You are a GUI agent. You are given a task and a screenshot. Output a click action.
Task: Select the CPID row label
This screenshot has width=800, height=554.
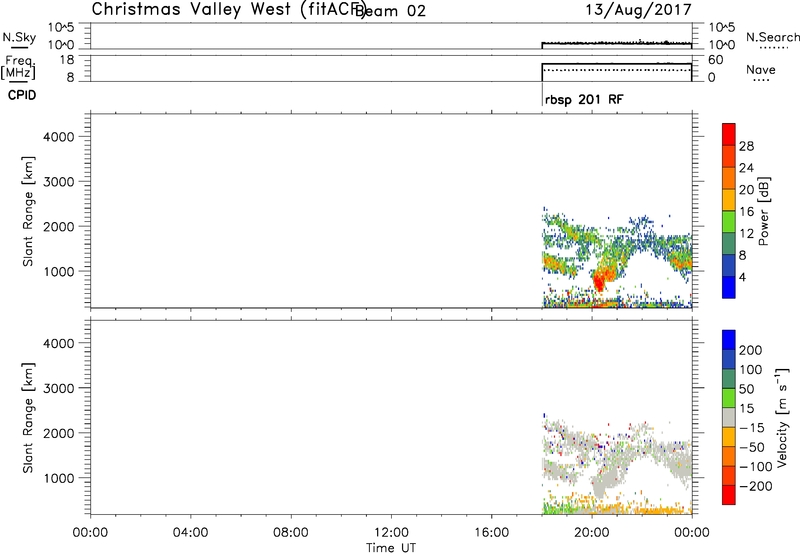click(22, 95)
